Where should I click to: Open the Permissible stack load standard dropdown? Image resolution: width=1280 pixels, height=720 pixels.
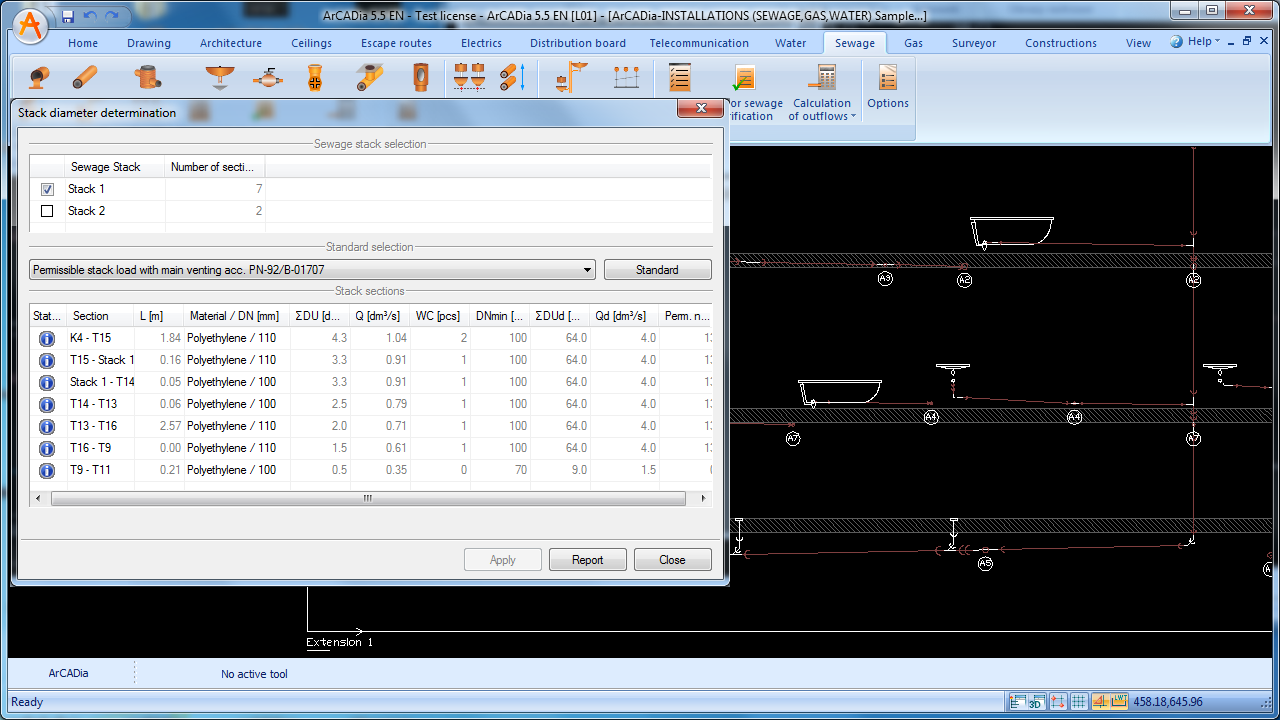(x=587, y=270)
